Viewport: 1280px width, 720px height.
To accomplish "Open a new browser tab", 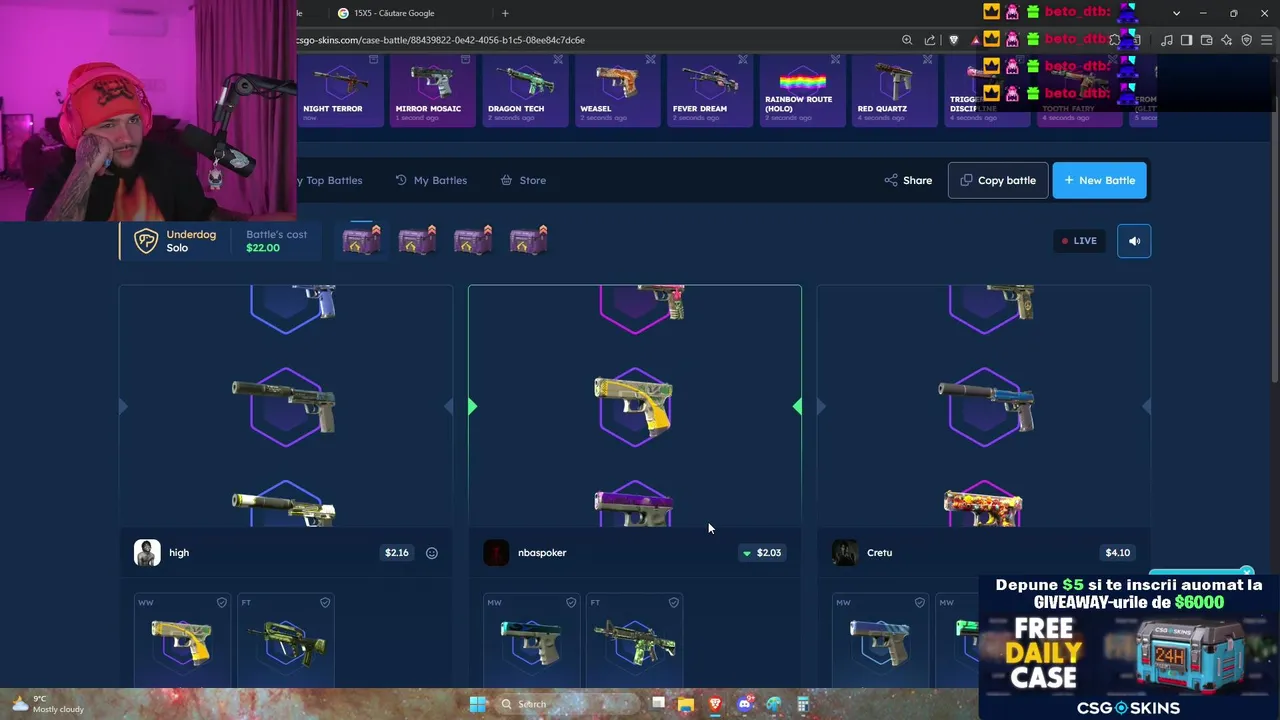I will [x=505, y=13].
